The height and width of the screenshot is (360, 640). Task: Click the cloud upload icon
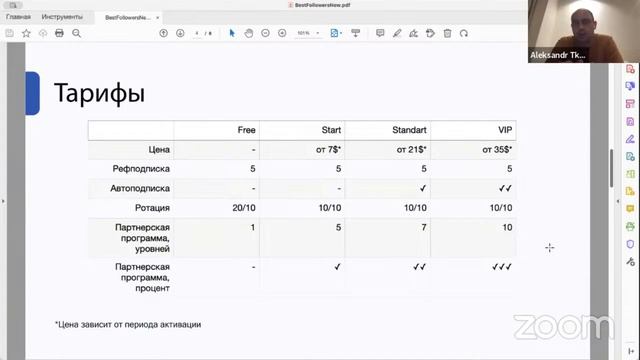[43, 33]
